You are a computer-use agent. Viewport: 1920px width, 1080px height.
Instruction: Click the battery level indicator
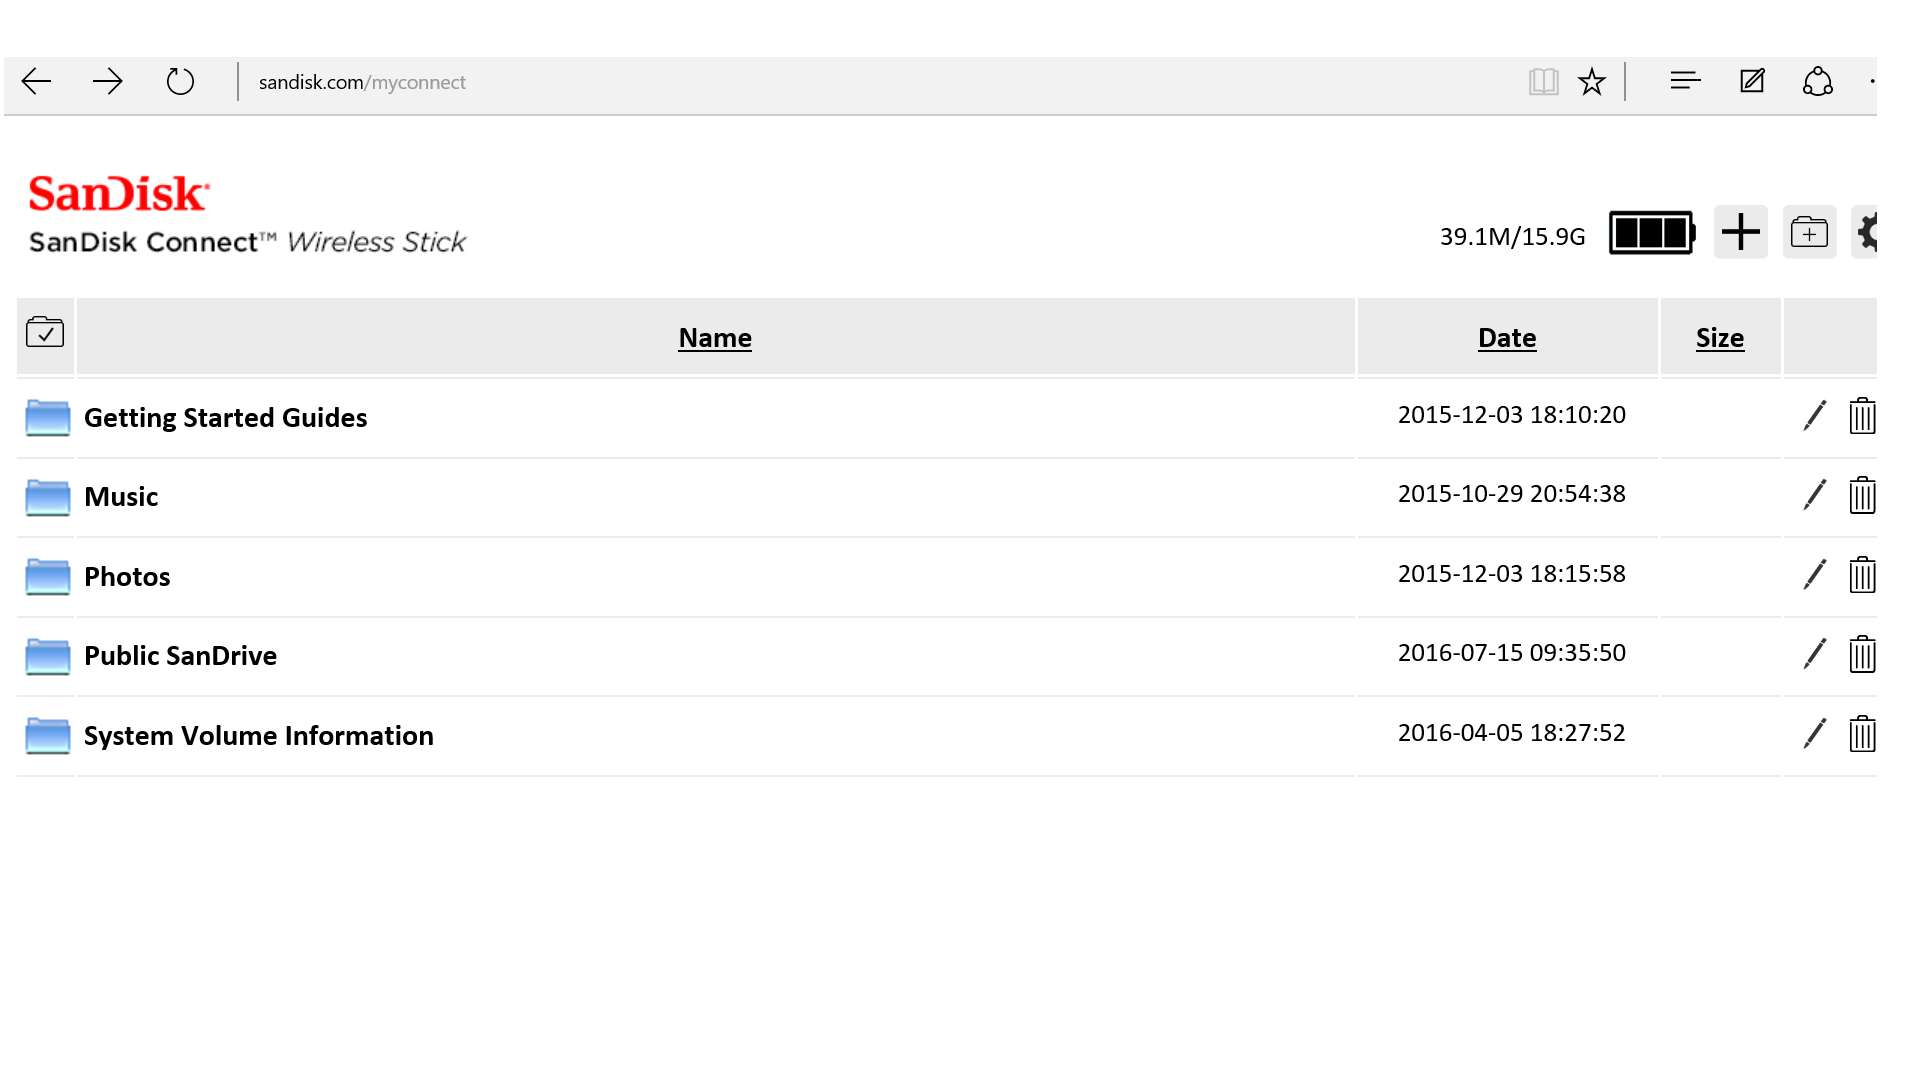click(1651, 233)
